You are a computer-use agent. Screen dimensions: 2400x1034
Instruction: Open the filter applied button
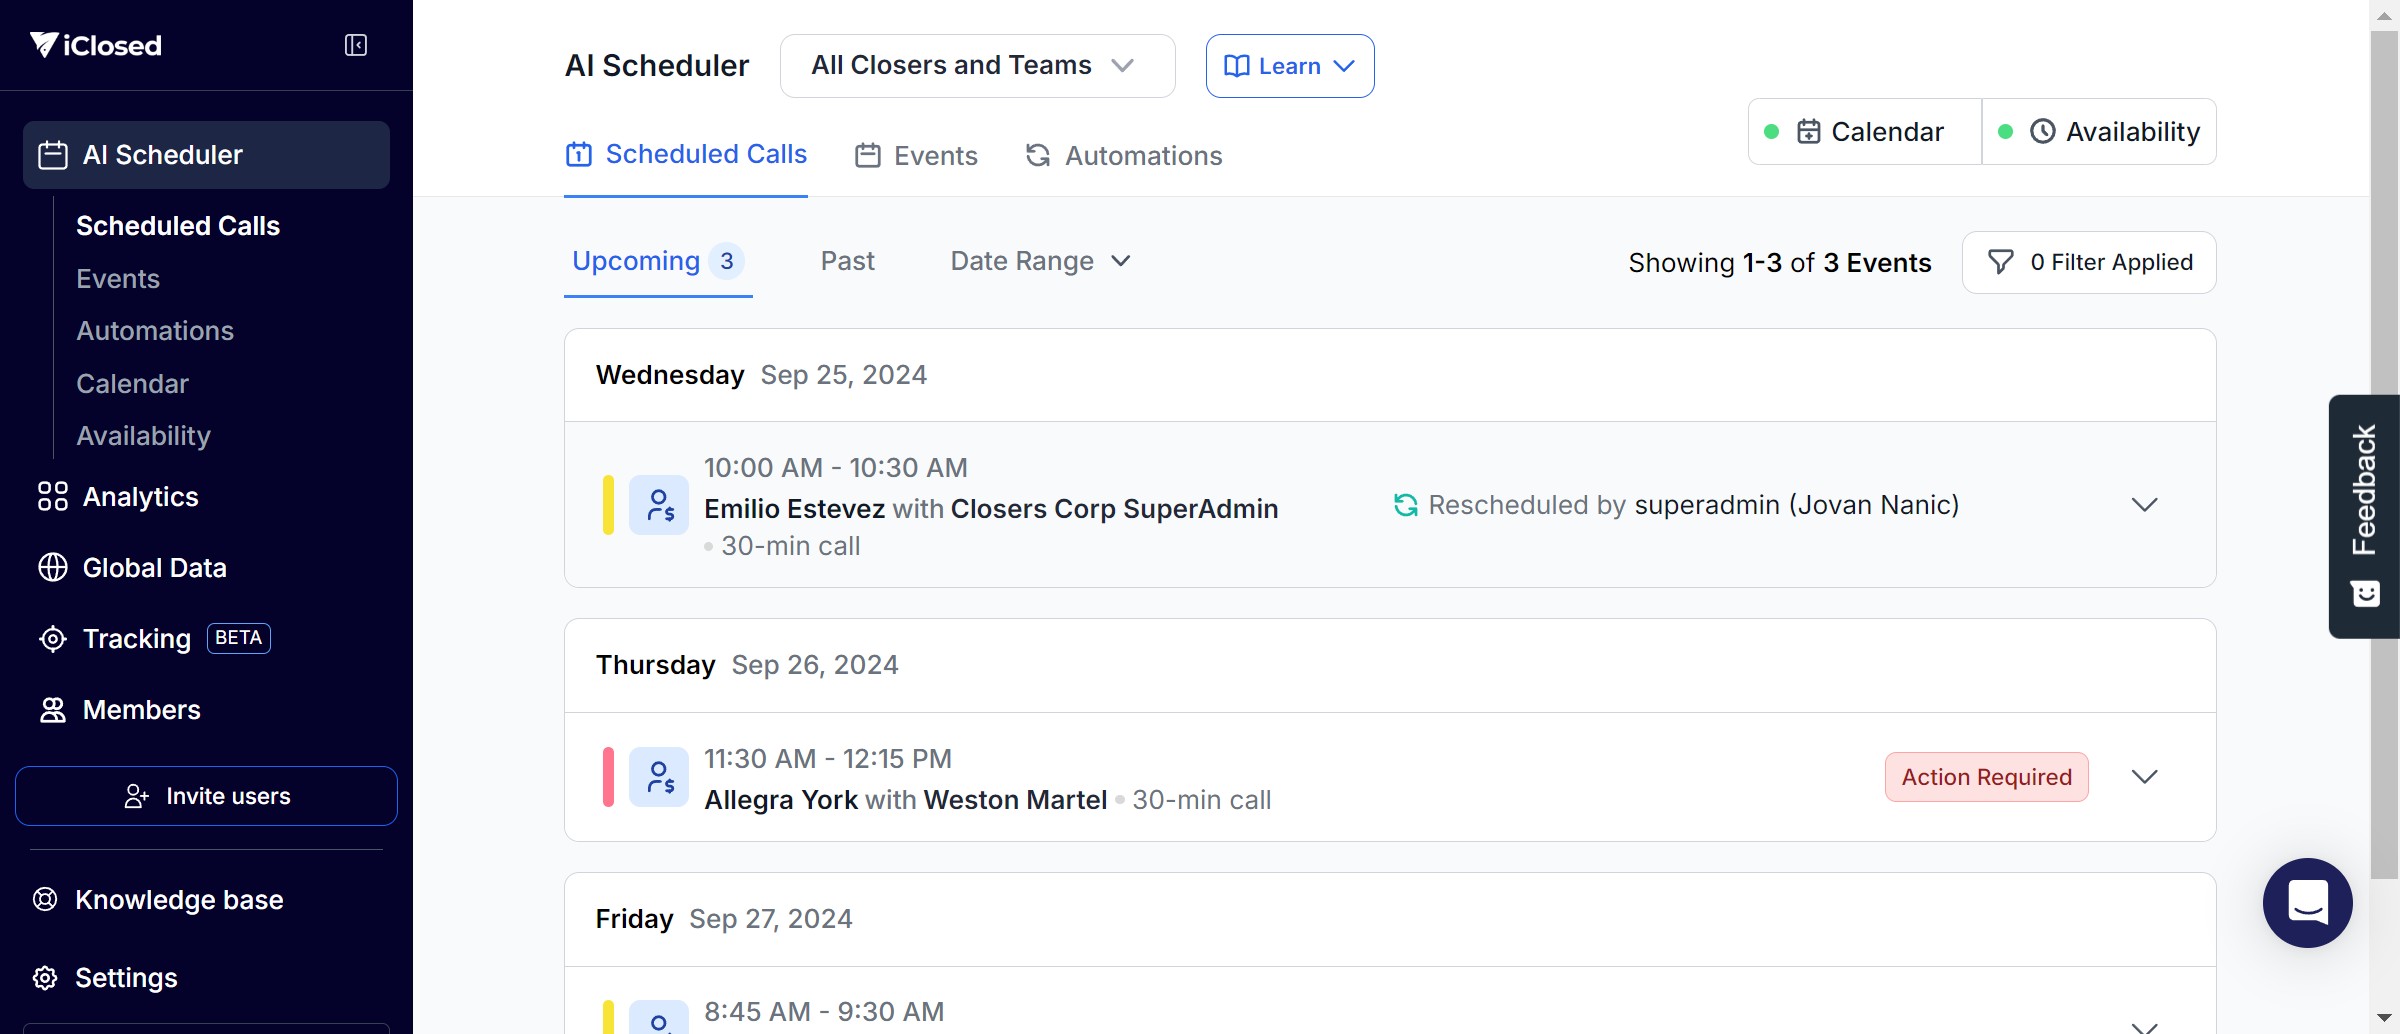(2089, 262)
